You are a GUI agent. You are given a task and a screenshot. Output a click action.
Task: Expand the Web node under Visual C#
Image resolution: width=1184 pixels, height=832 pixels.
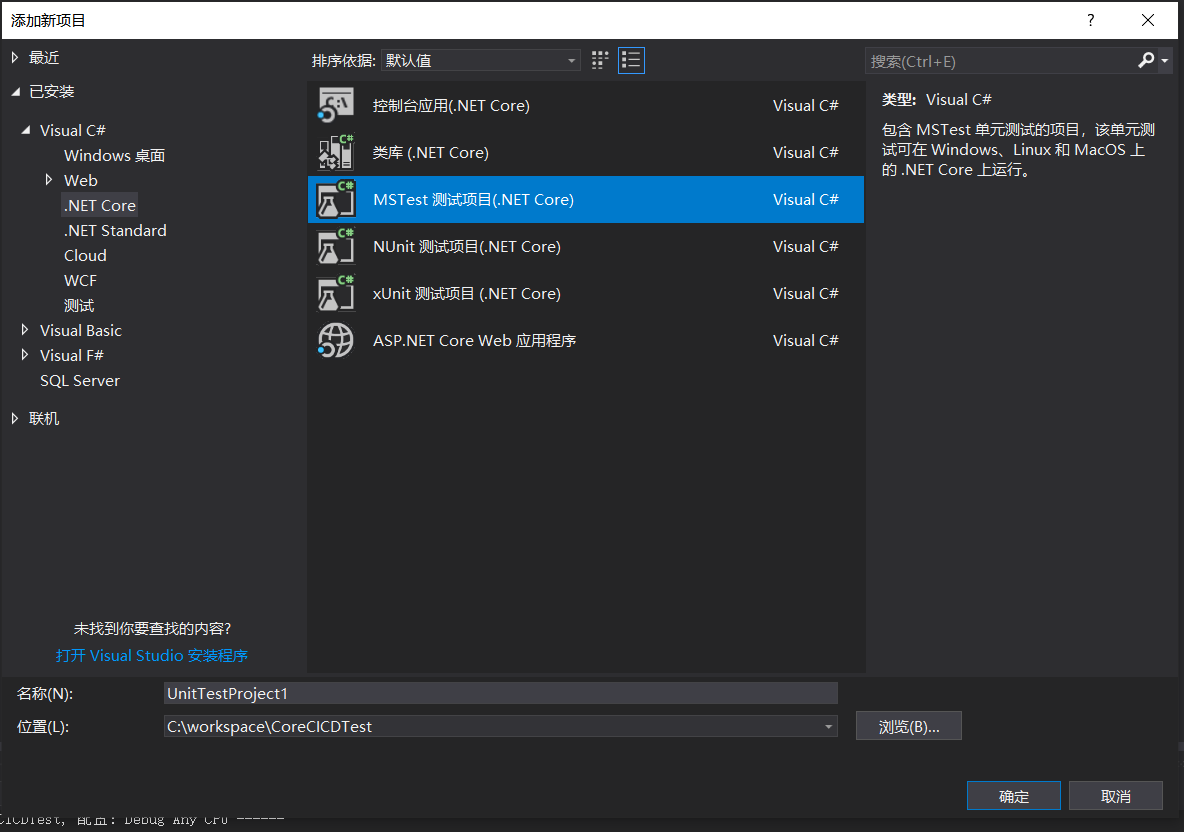click(48, 180)
